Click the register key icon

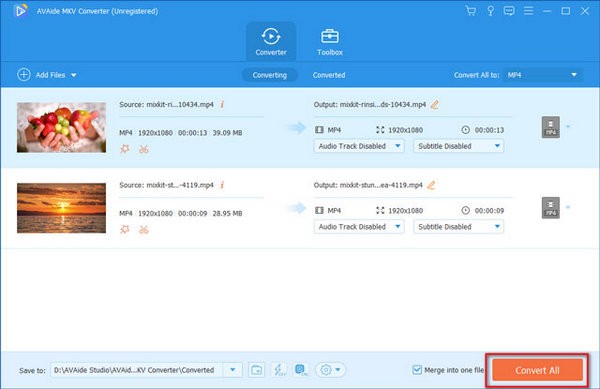point(490,11)
